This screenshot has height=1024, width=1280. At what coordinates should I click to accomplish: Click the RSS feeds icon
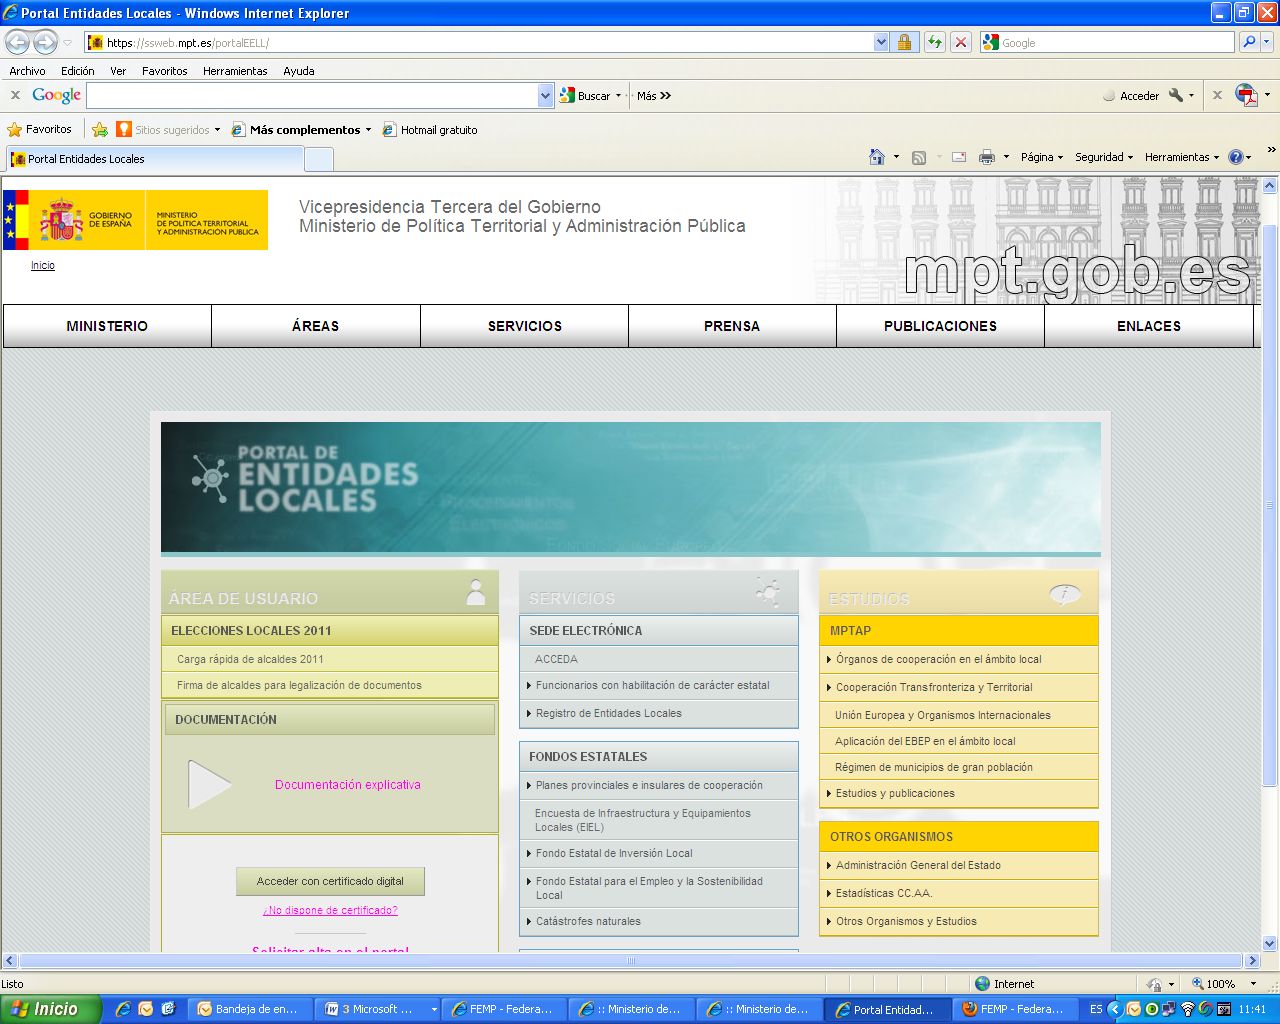coord(919,157)
